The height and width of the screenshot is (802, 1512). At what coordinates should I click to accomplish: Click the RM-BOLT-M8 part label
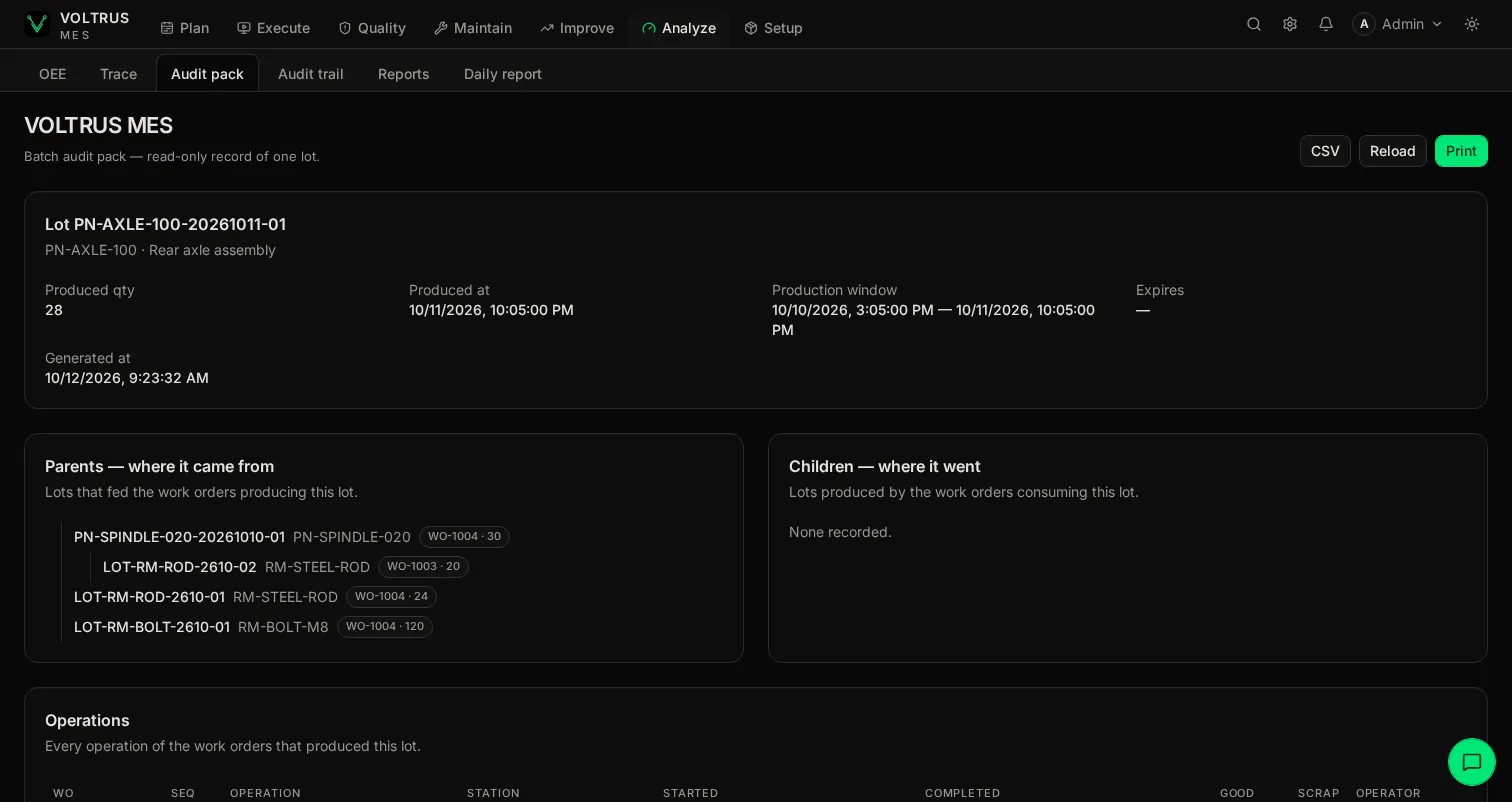click(283, 627)
